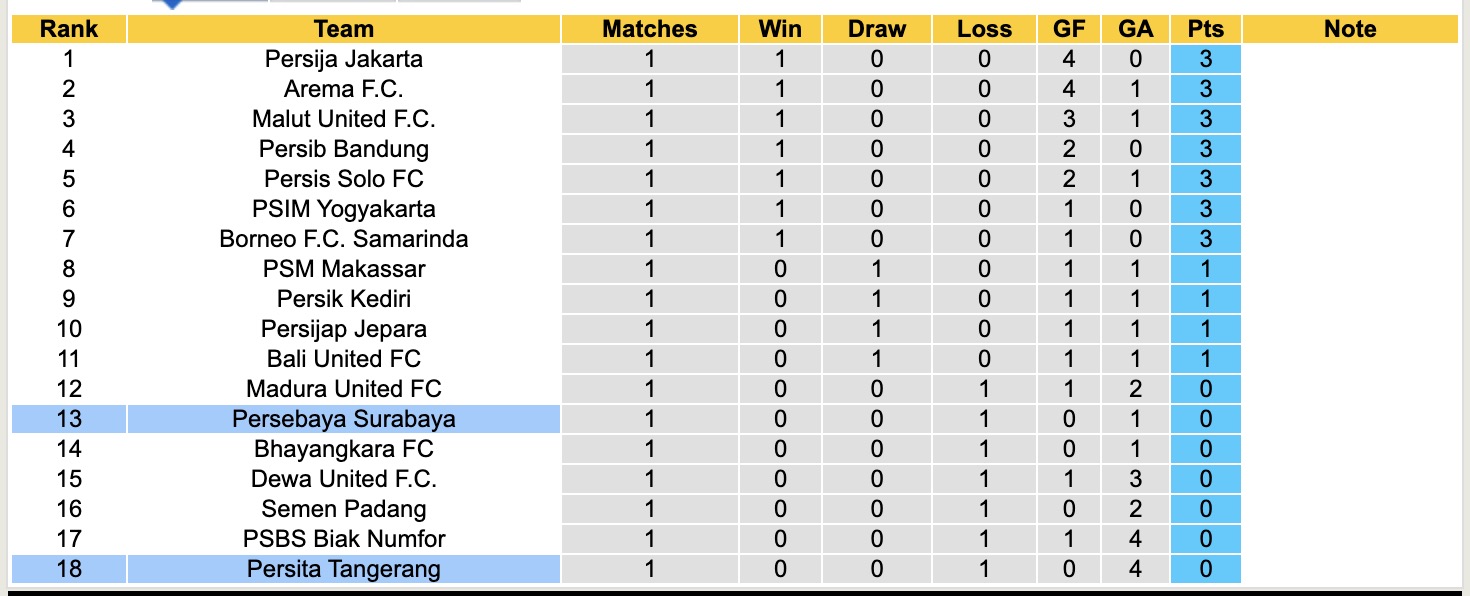Click the Team column header

tap(343, 29)
